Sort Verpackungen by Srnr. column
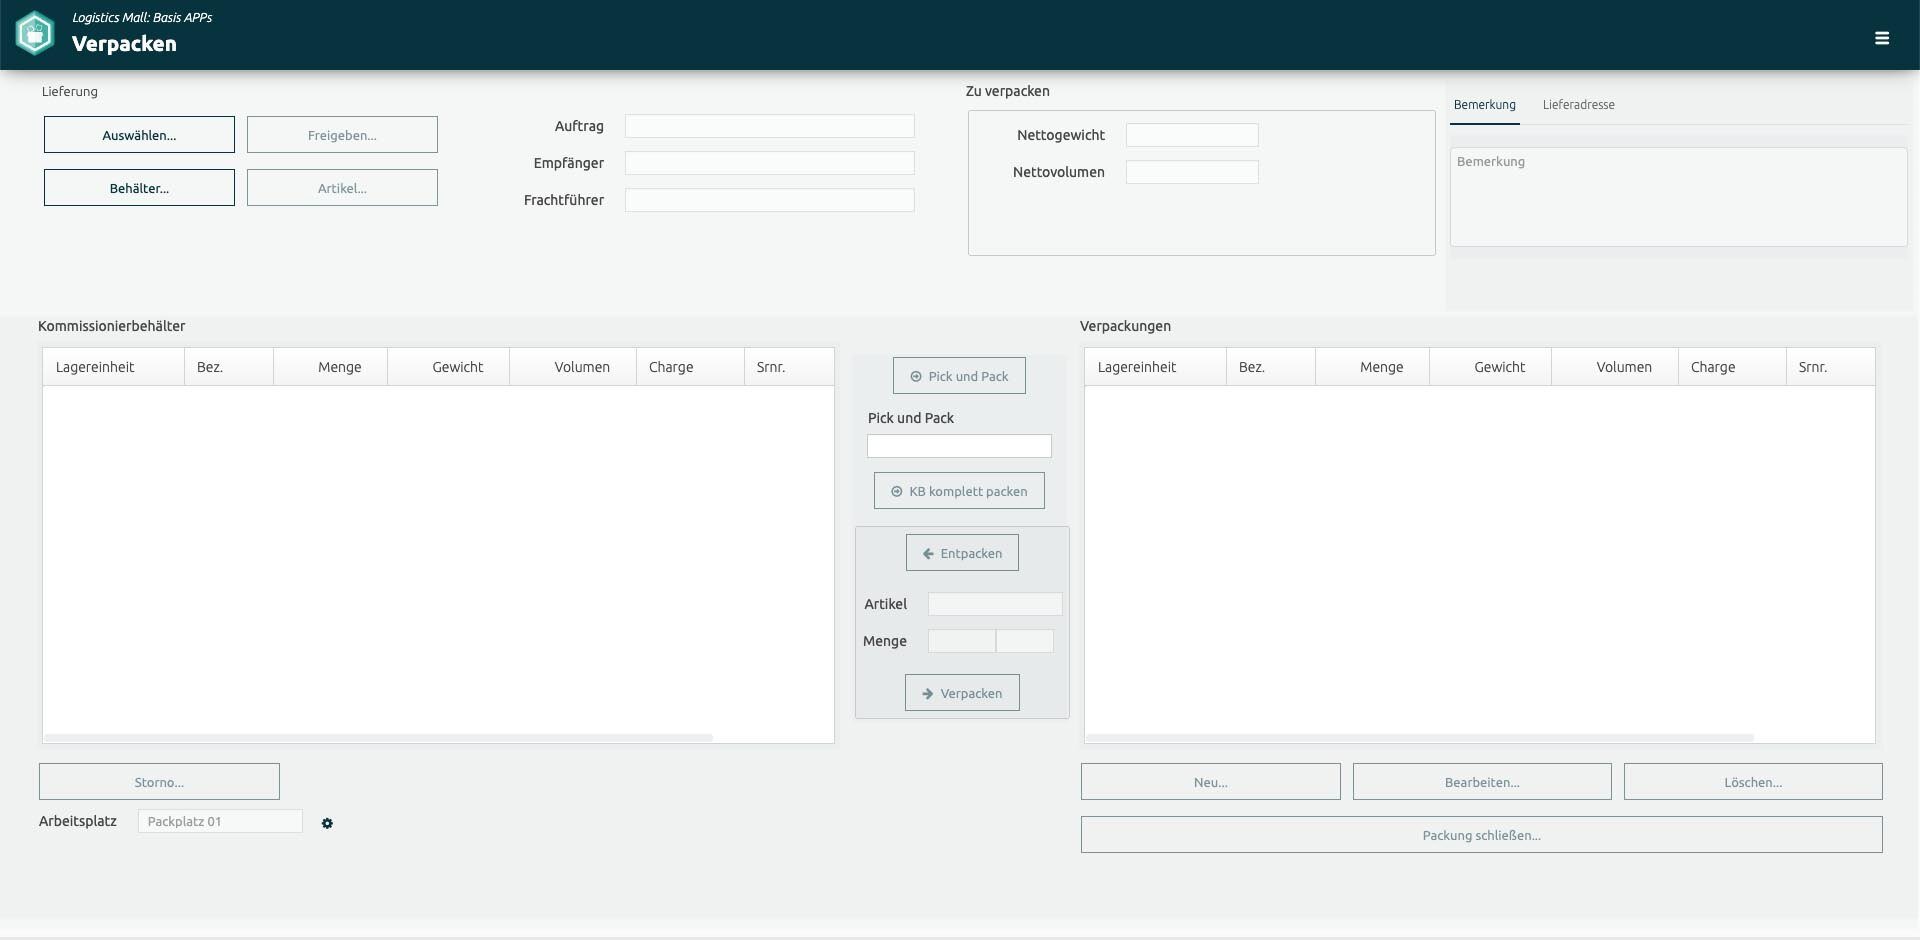Image resolution: width=1920 pixels, height=940 pixels. (x=1831, y=367)
